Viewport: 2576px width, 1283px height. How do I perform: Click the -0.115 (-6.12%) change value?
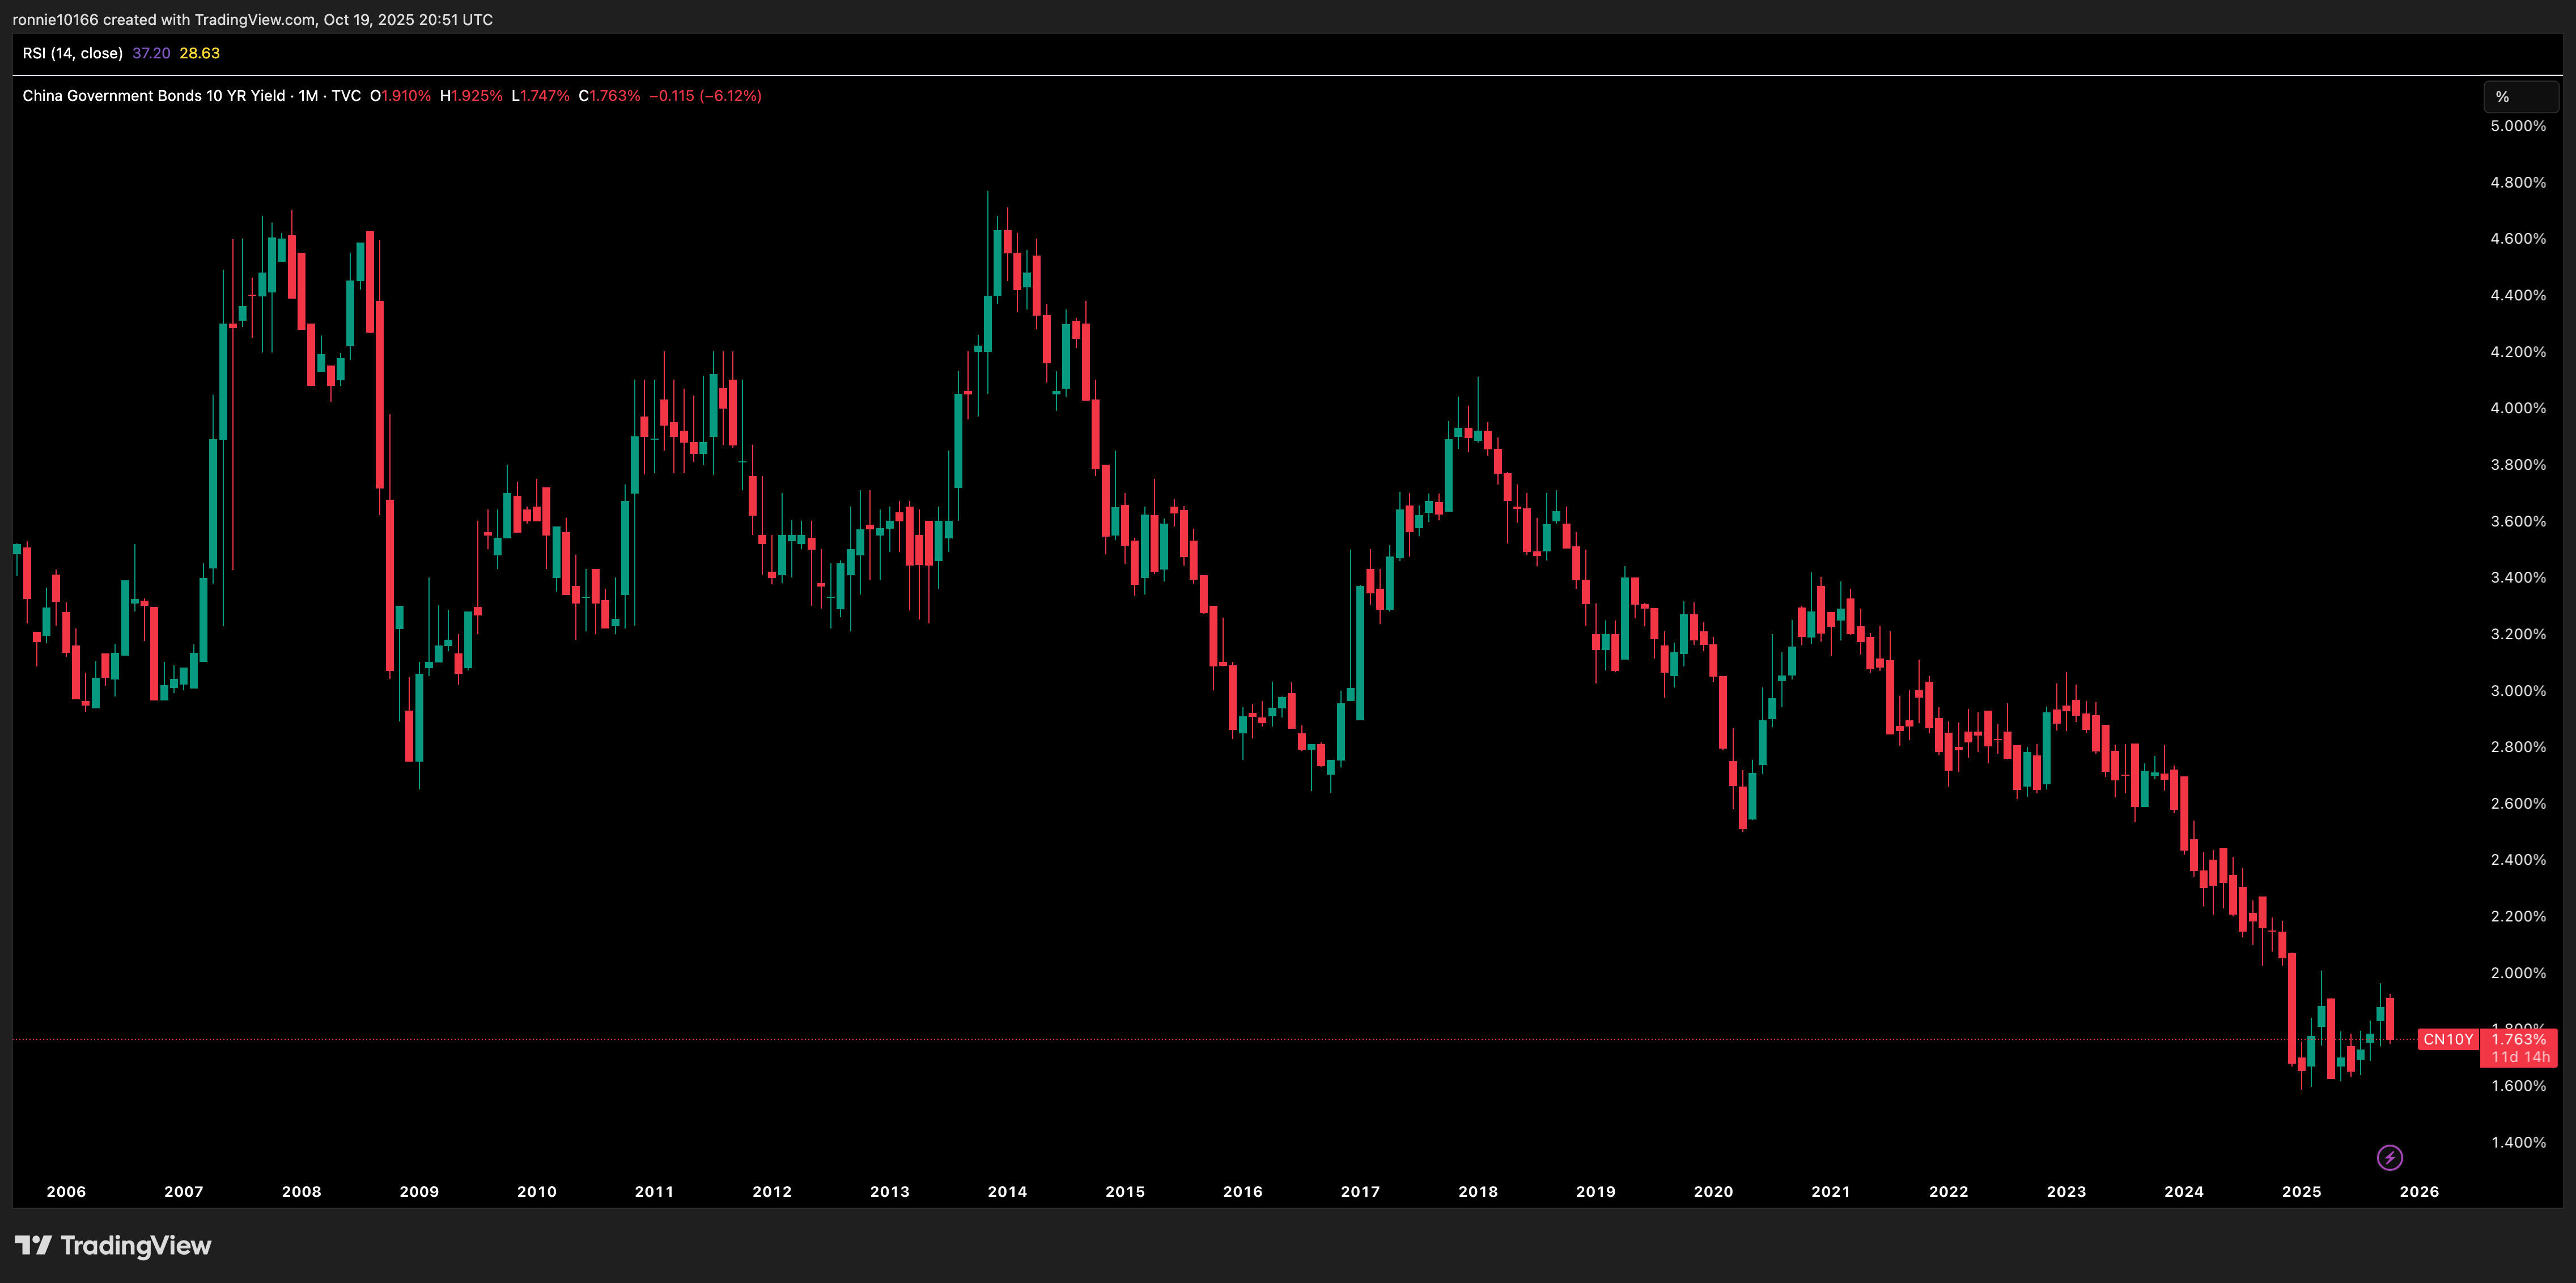pos(705,96)
